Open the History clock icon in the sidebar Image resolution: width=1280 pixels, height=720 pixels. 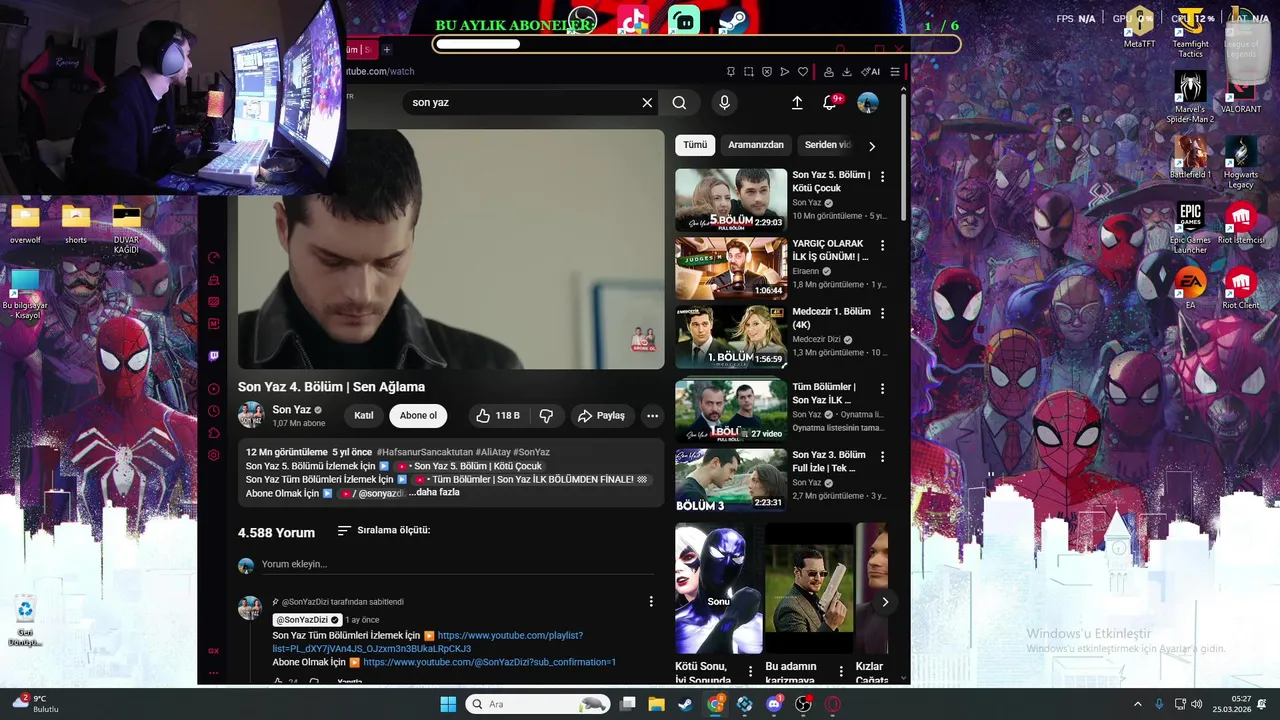click(213, 411)
